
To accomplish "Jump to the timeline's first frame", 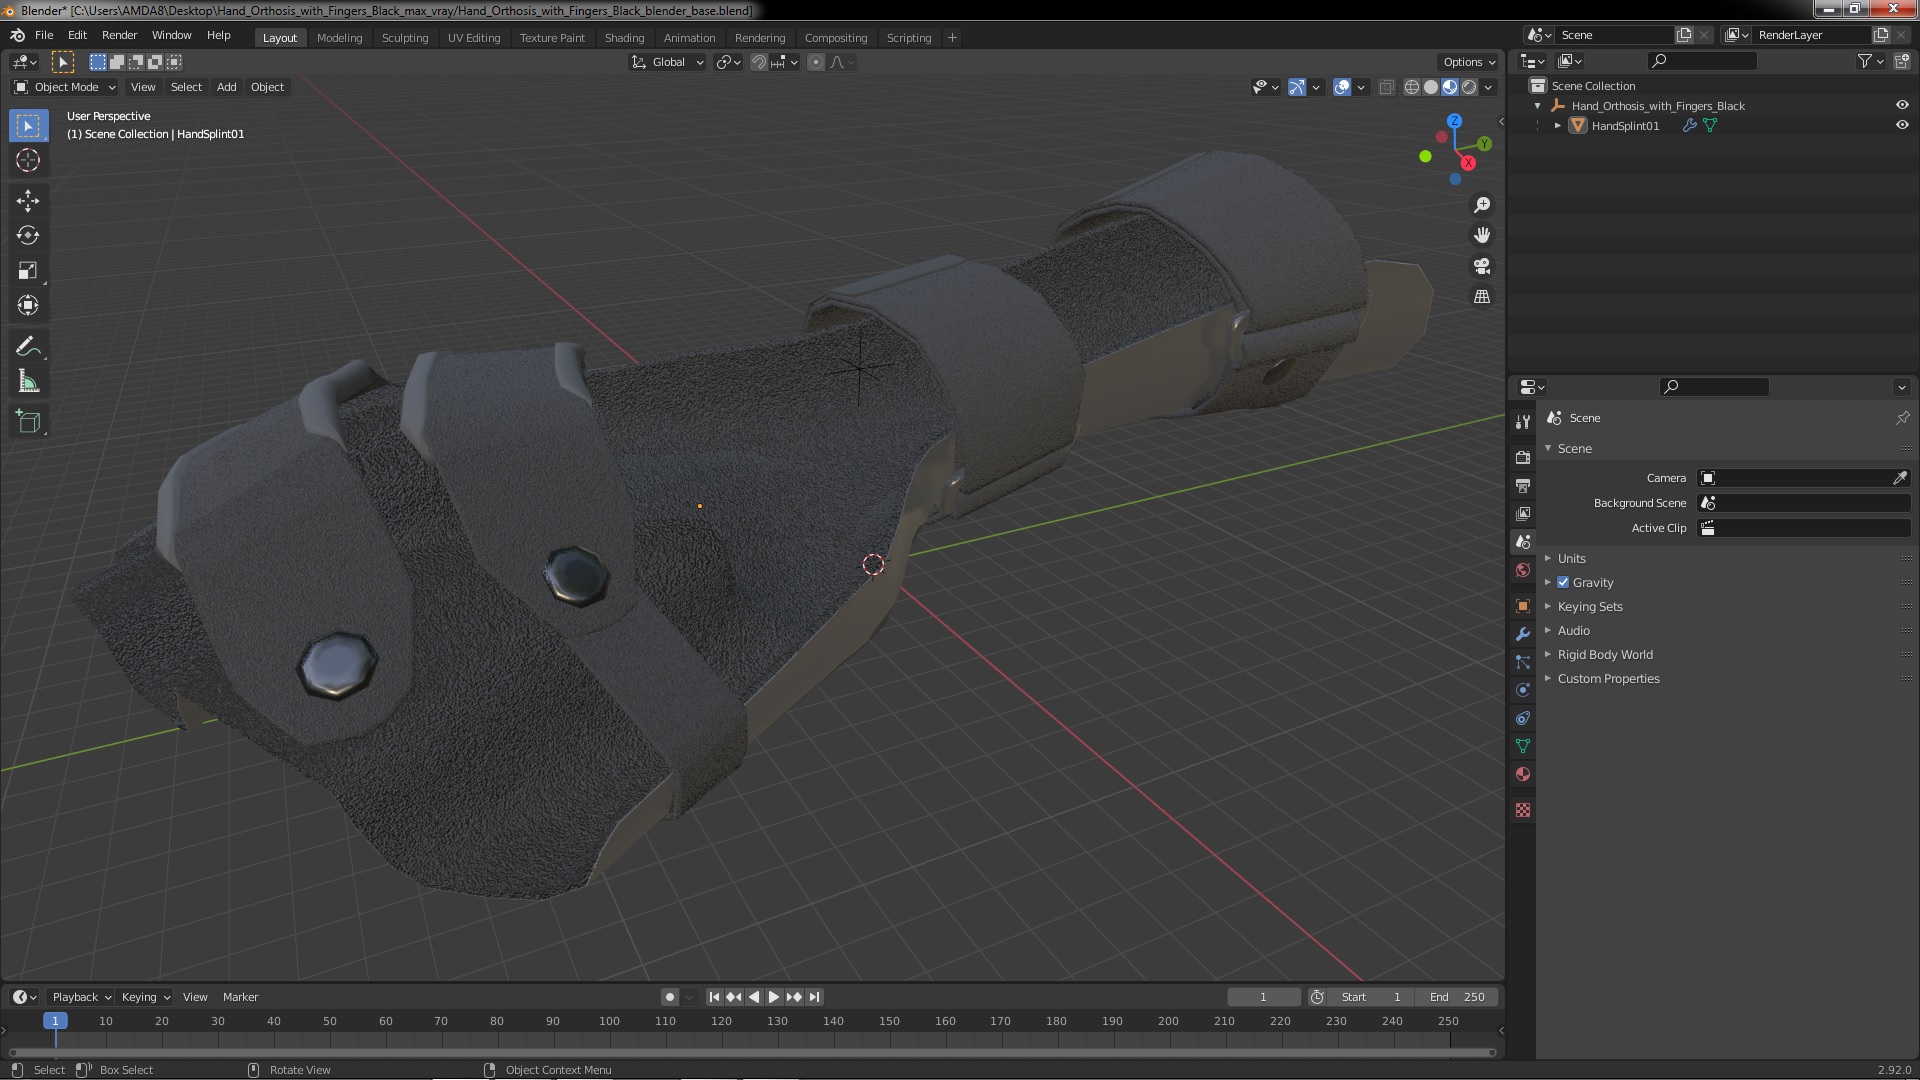I will click(x=714, y=997).
